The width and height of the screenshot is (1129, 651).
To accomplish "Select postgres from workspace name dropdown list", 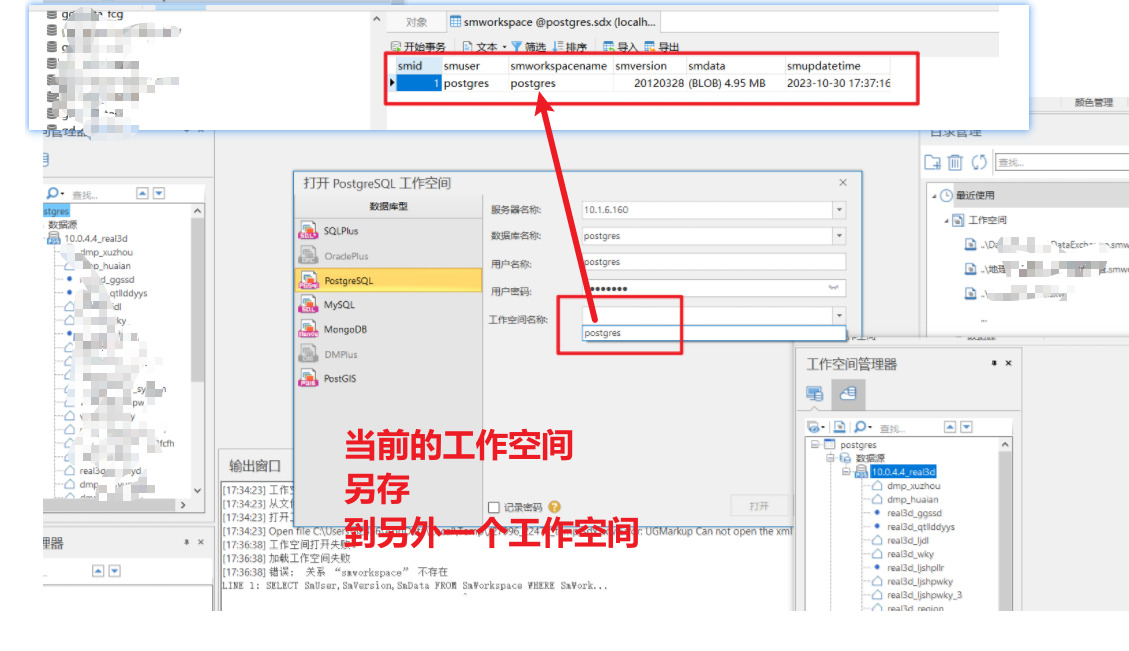I will coord(603,333).
